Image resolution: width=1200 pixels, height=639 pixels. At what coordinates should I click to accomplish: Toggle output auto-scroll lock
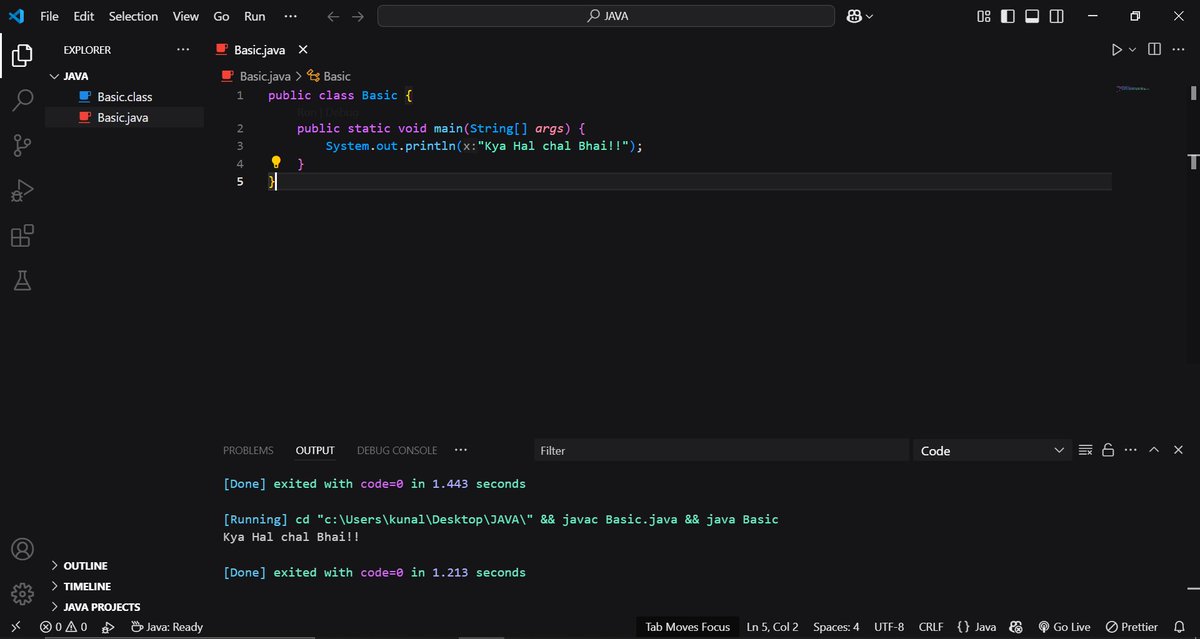click(1108, 451)
